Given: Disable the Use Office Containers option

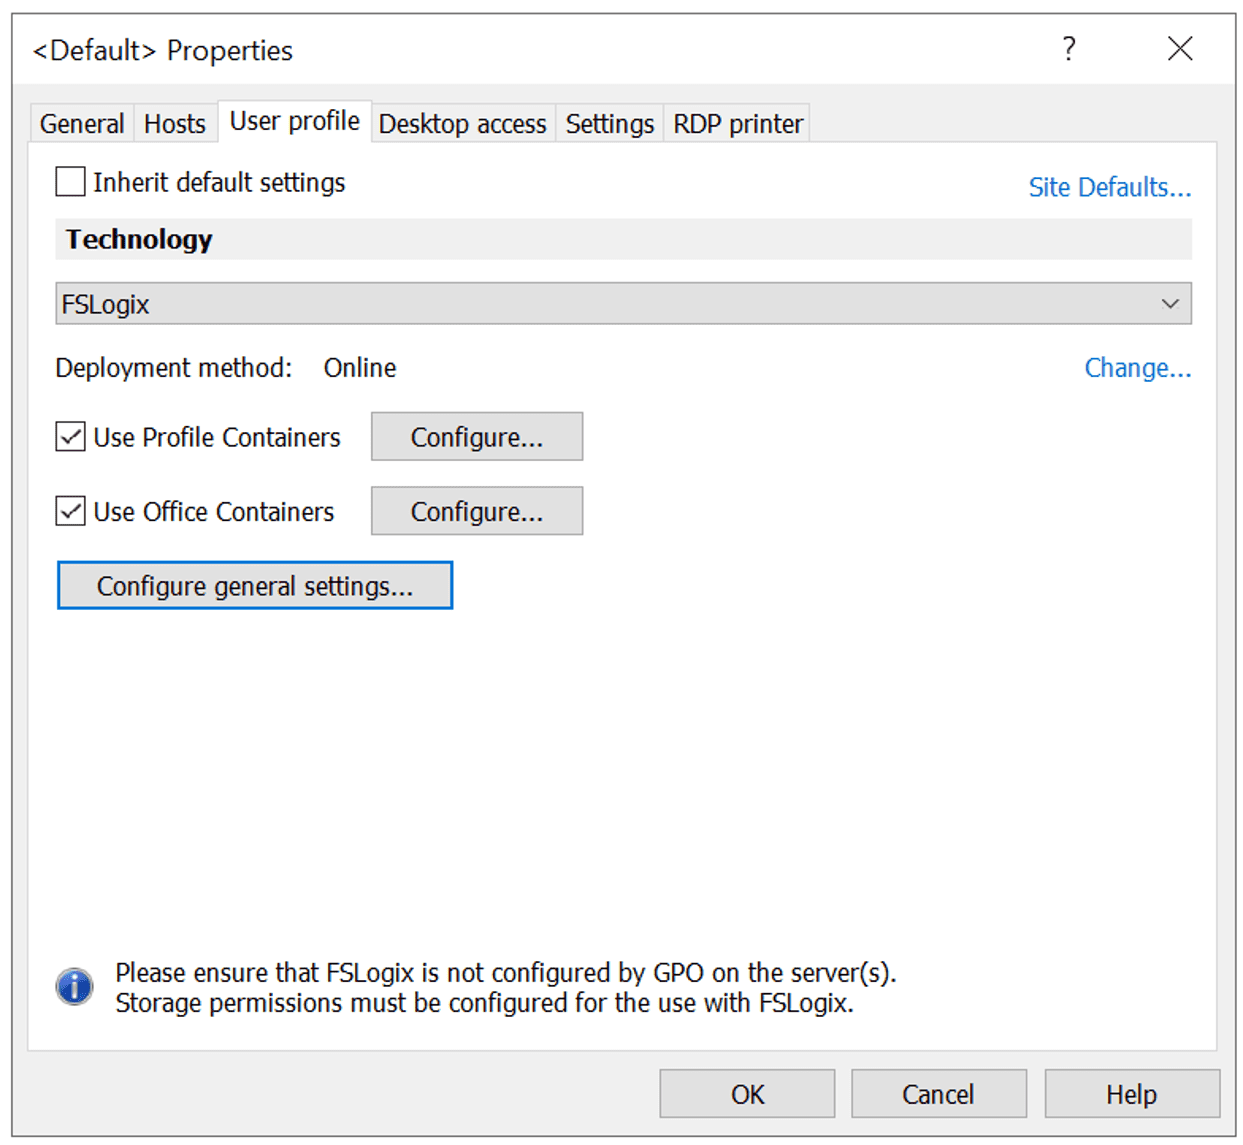Looking at the screenshot, I should click(x=69, y=511).
